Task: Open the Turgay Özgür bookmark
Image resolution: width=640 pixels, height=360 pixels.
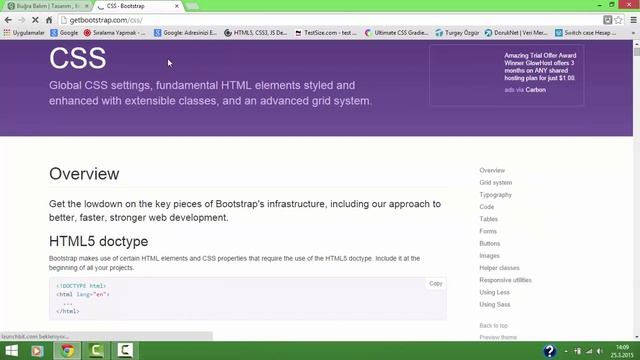Action: click(457, 33)
